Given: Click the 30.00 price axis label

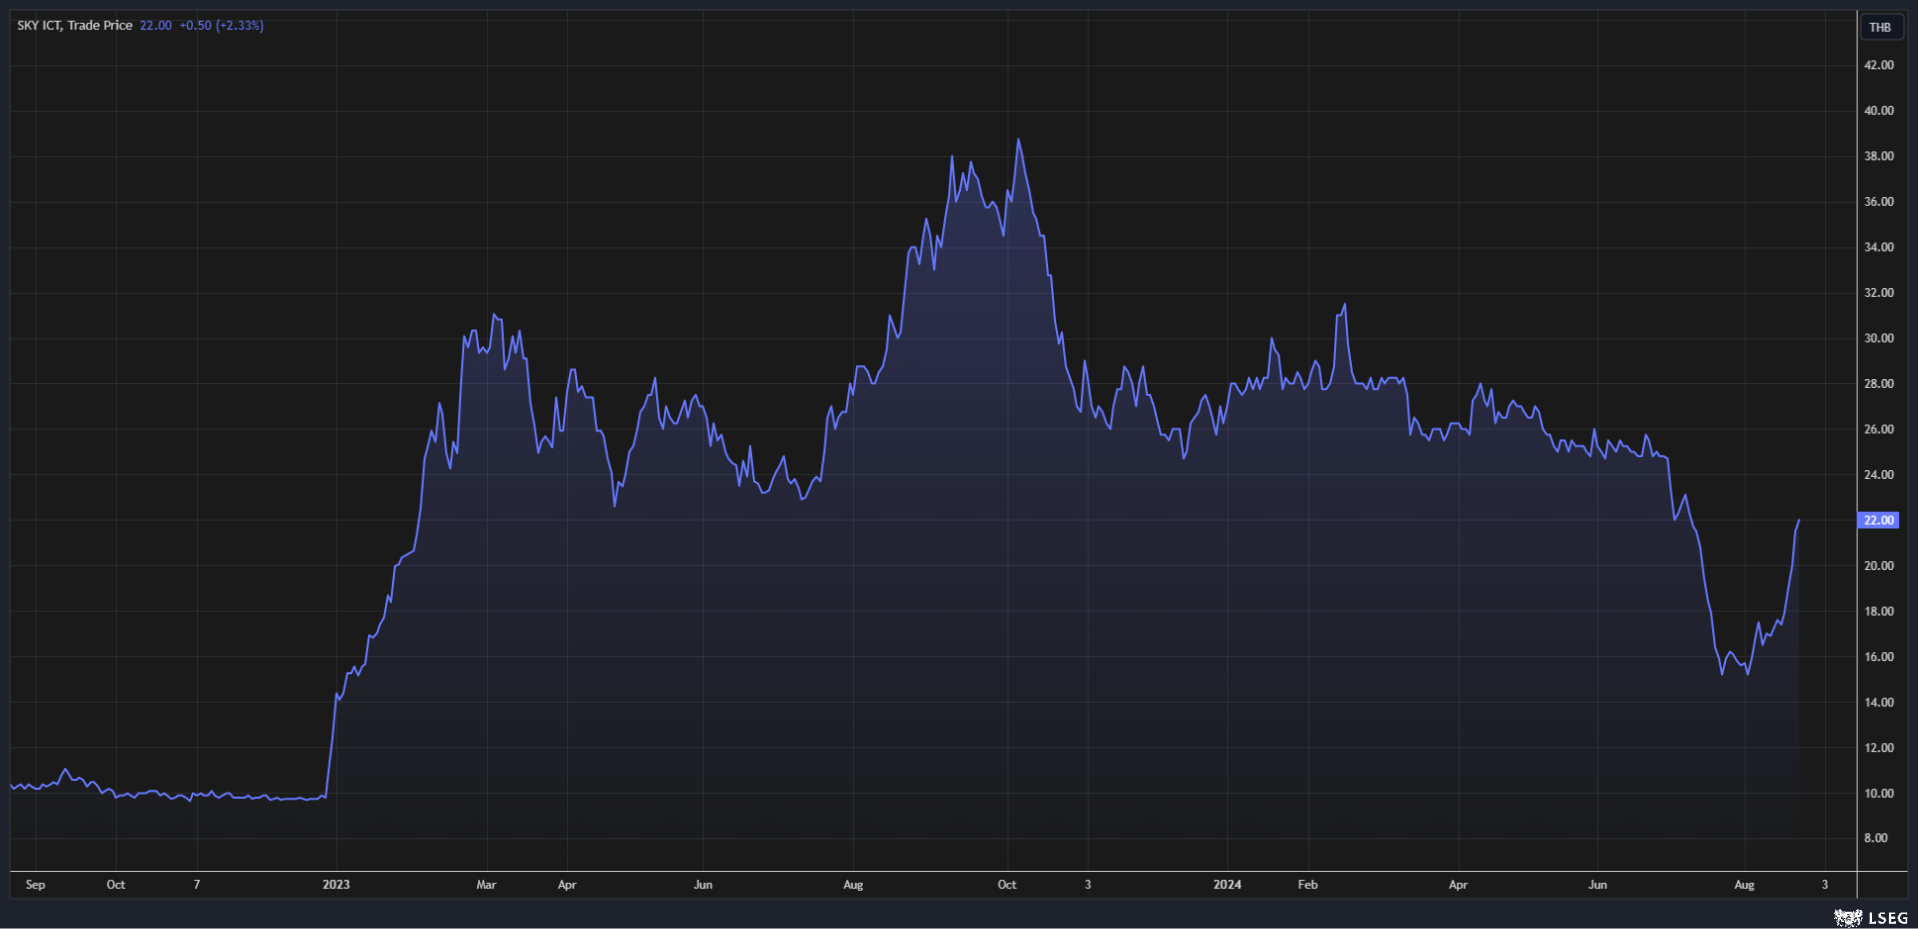Looking at the screenshot, I should point(1879,338).
